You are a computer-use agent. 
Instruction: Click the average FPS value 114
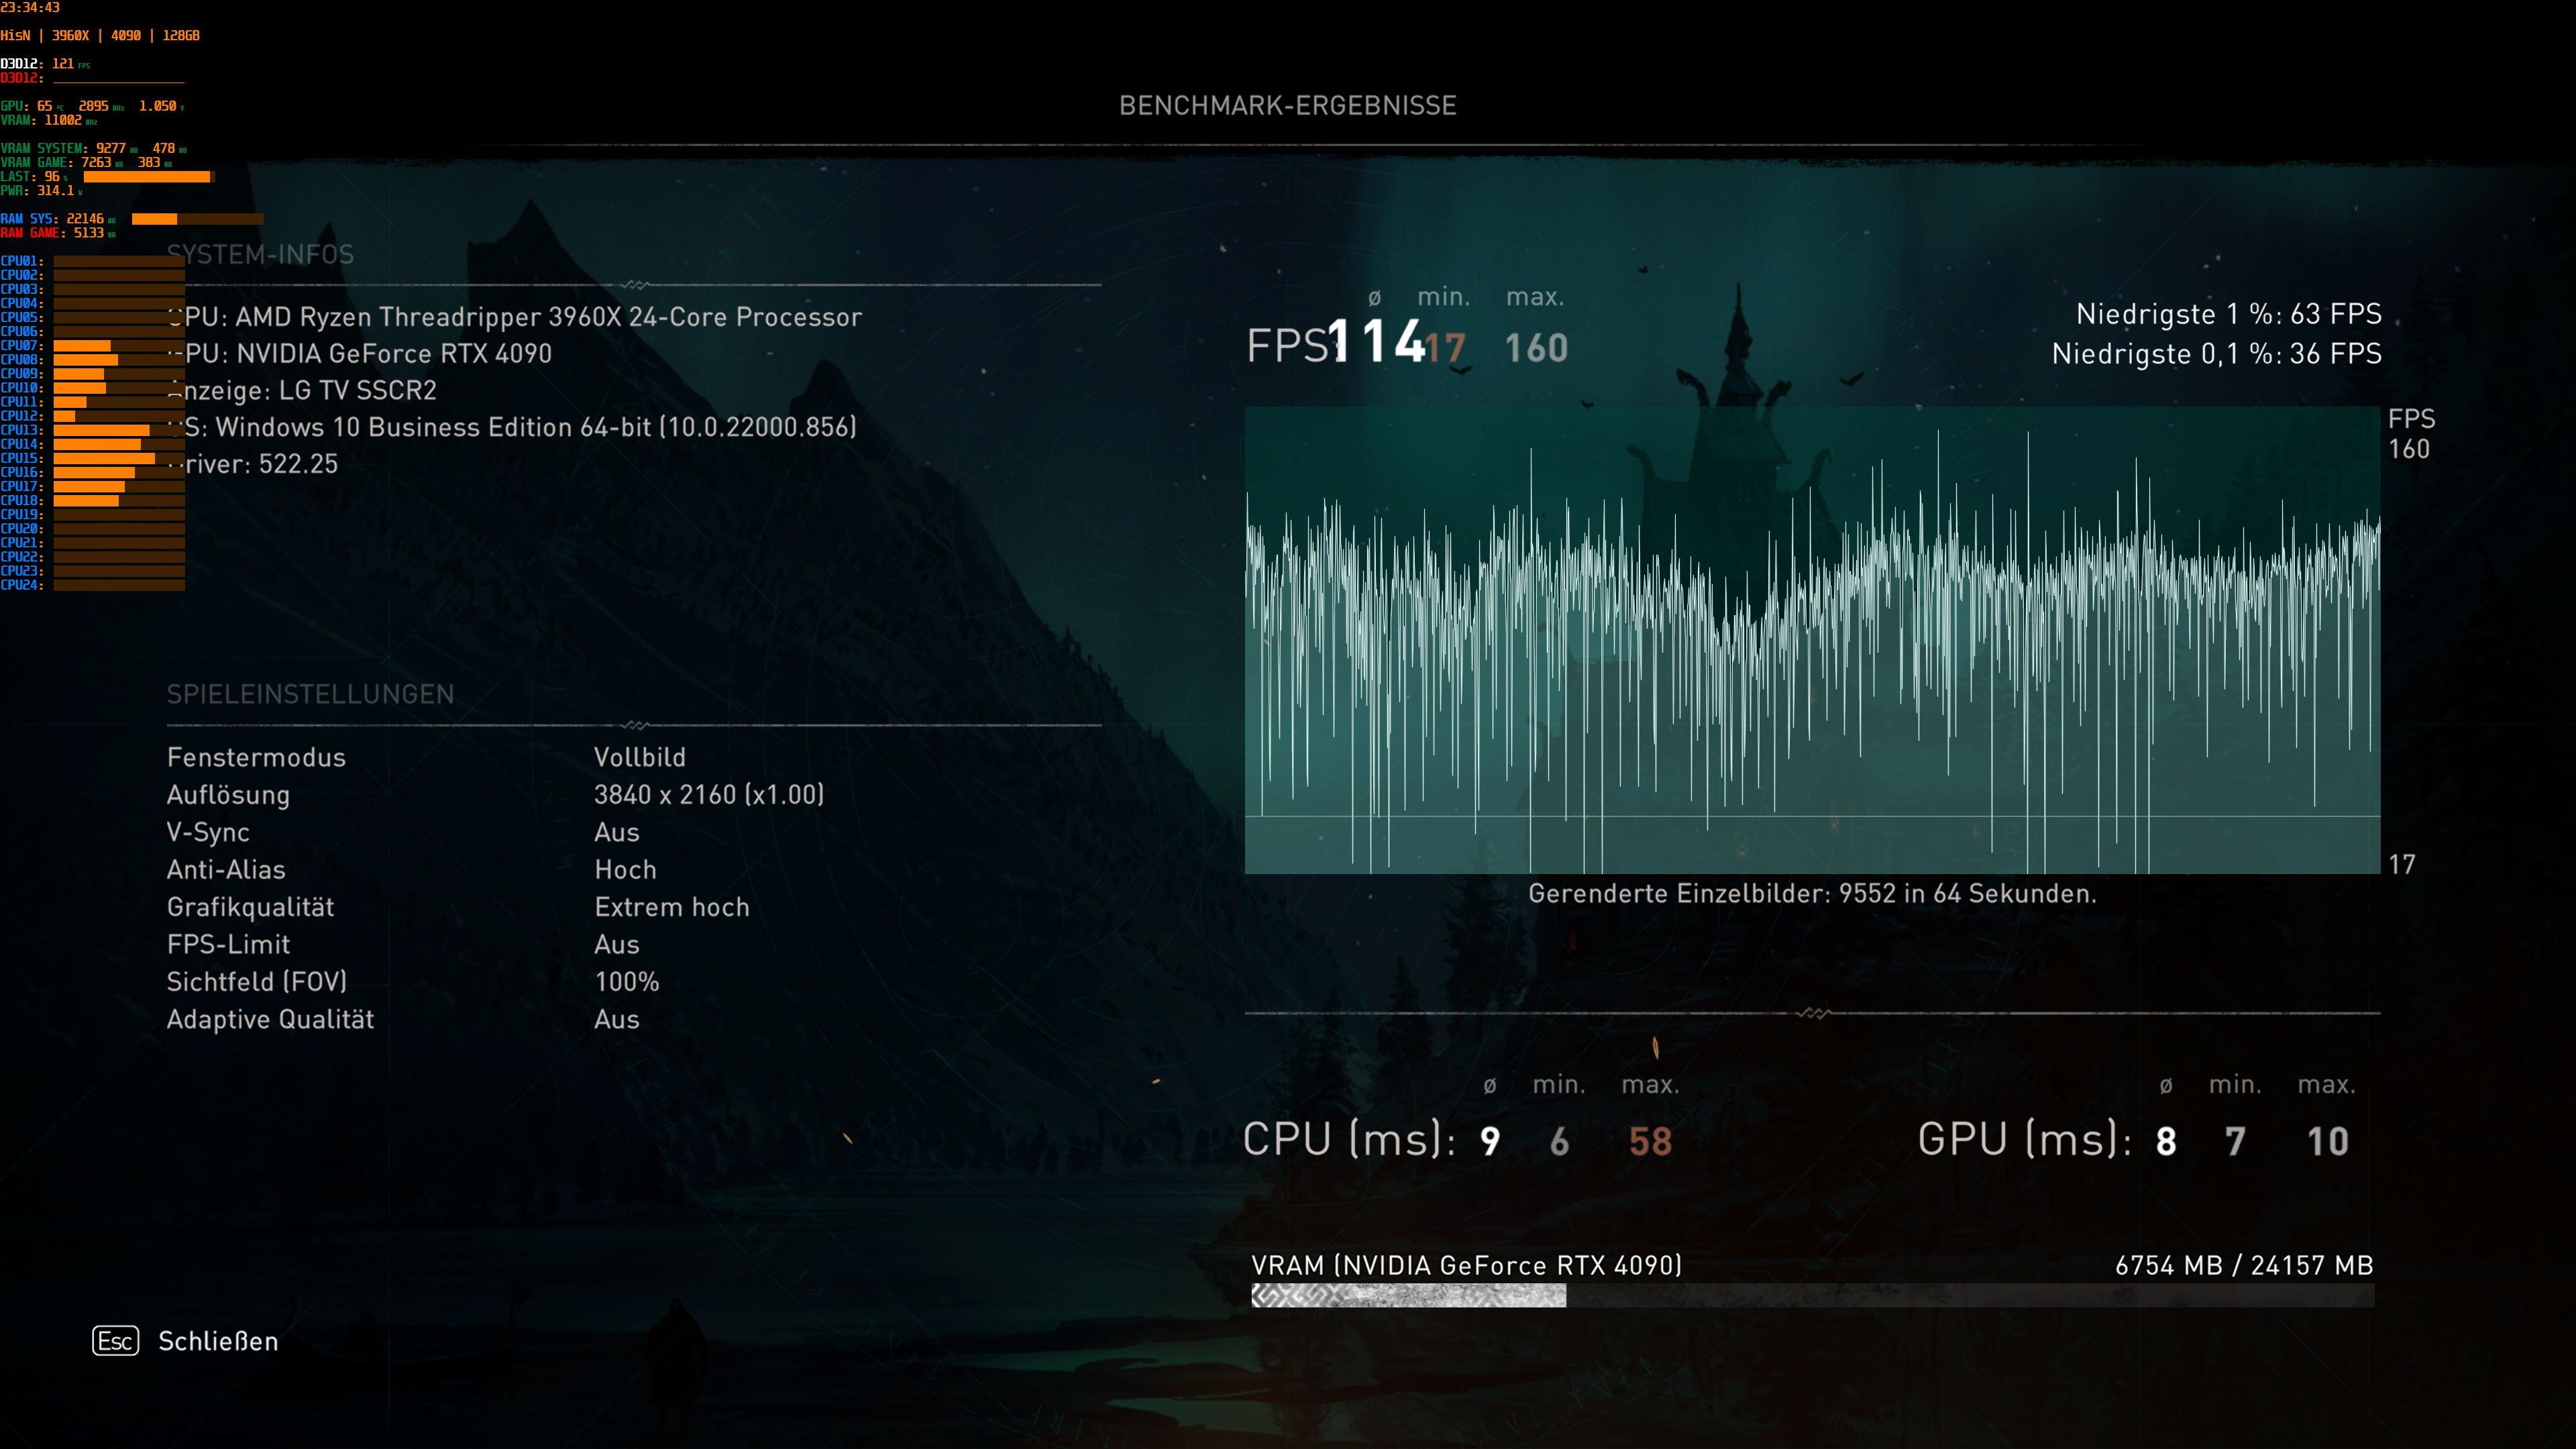pos(1375,342)
